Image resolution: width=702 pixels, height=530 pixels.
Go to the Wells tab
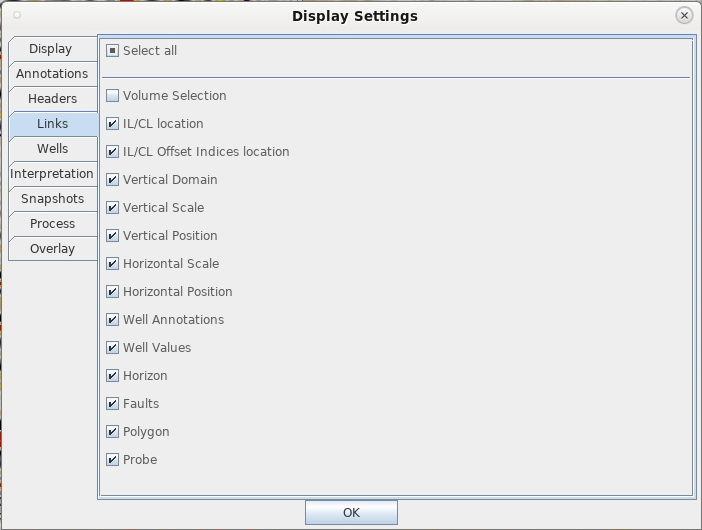point(52,149)
